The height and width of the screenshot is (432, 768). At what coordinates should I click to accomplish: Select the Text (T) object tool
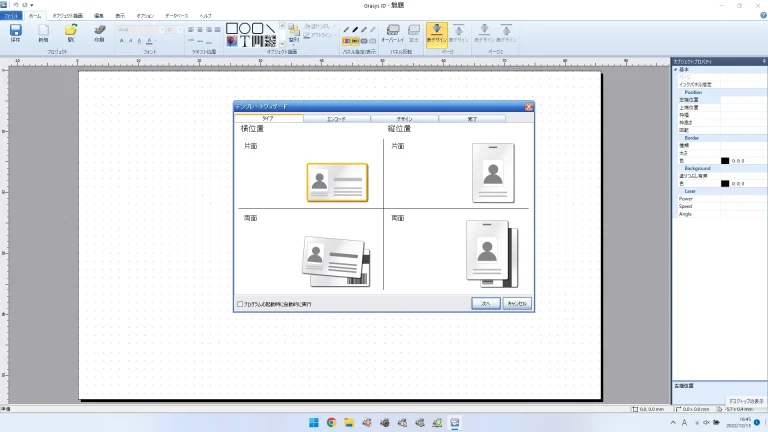pyautogui.click(x=244, y=41)
